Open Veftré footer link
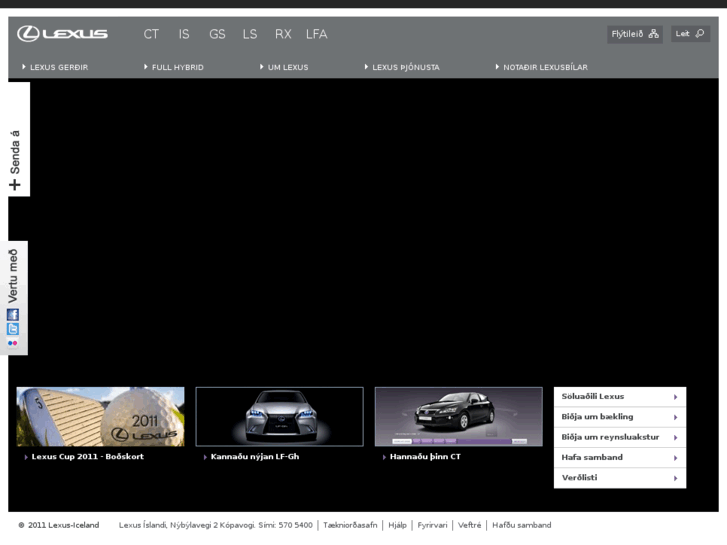This screenshot has height=545, width=727. [469, 525]
